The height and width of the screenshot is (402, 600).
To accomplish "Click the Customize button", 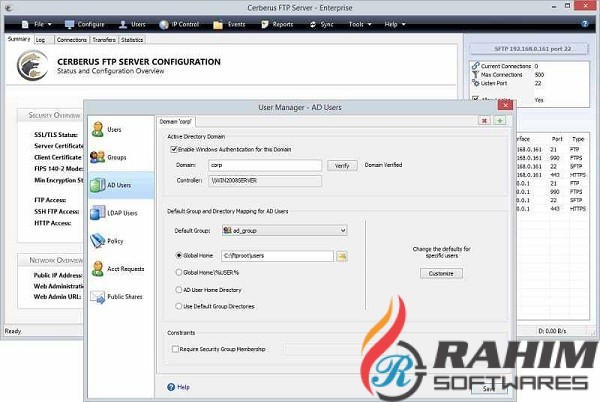I will point(441,273).
